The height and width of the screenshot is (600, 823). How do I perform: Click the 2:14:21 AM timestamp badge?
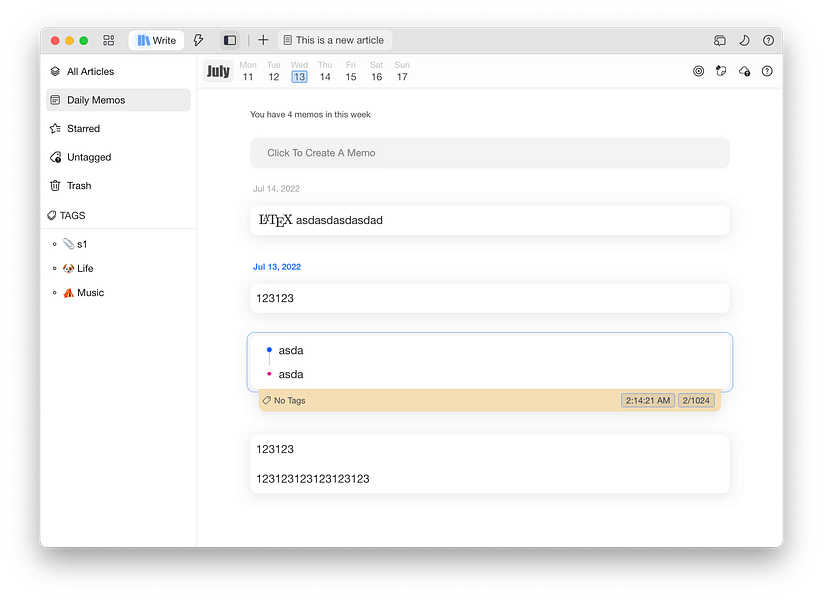point(648,401)
